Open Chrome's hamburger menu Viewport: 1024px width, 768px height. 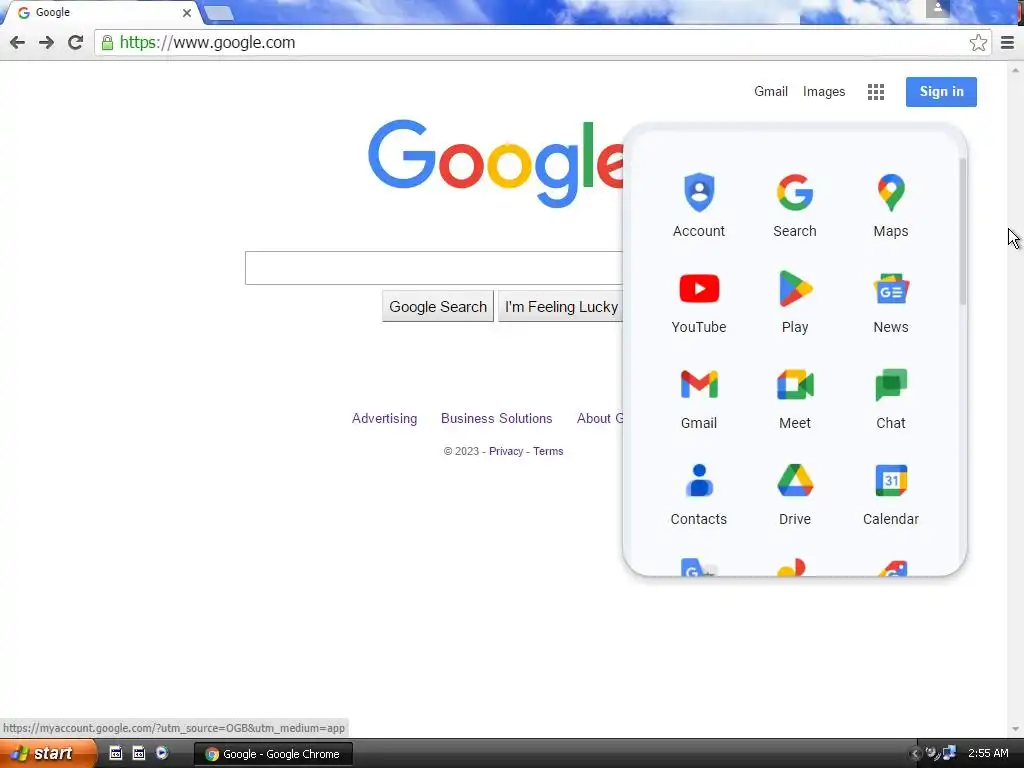pyautogui.click(x=1008, y=42)
